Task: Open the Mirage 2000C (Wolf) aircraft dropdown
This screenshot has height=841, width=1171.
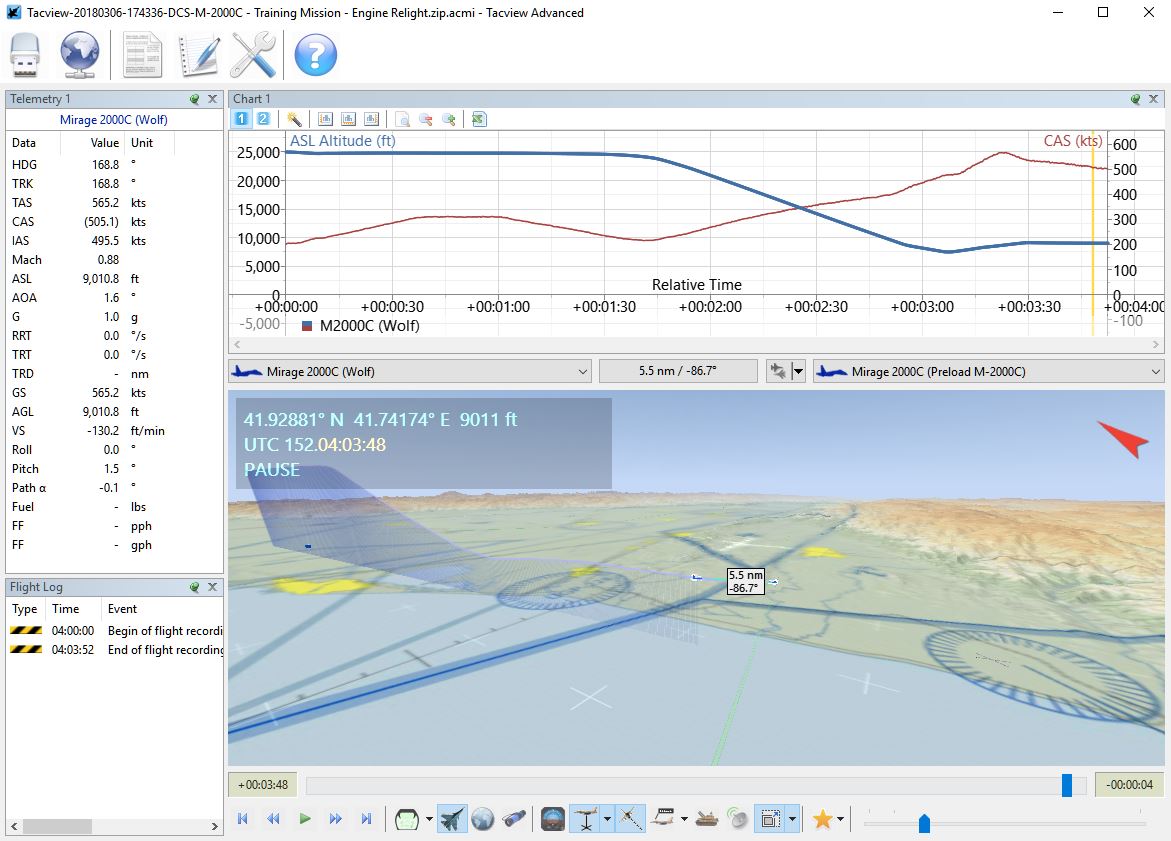Action: point(410,371)
